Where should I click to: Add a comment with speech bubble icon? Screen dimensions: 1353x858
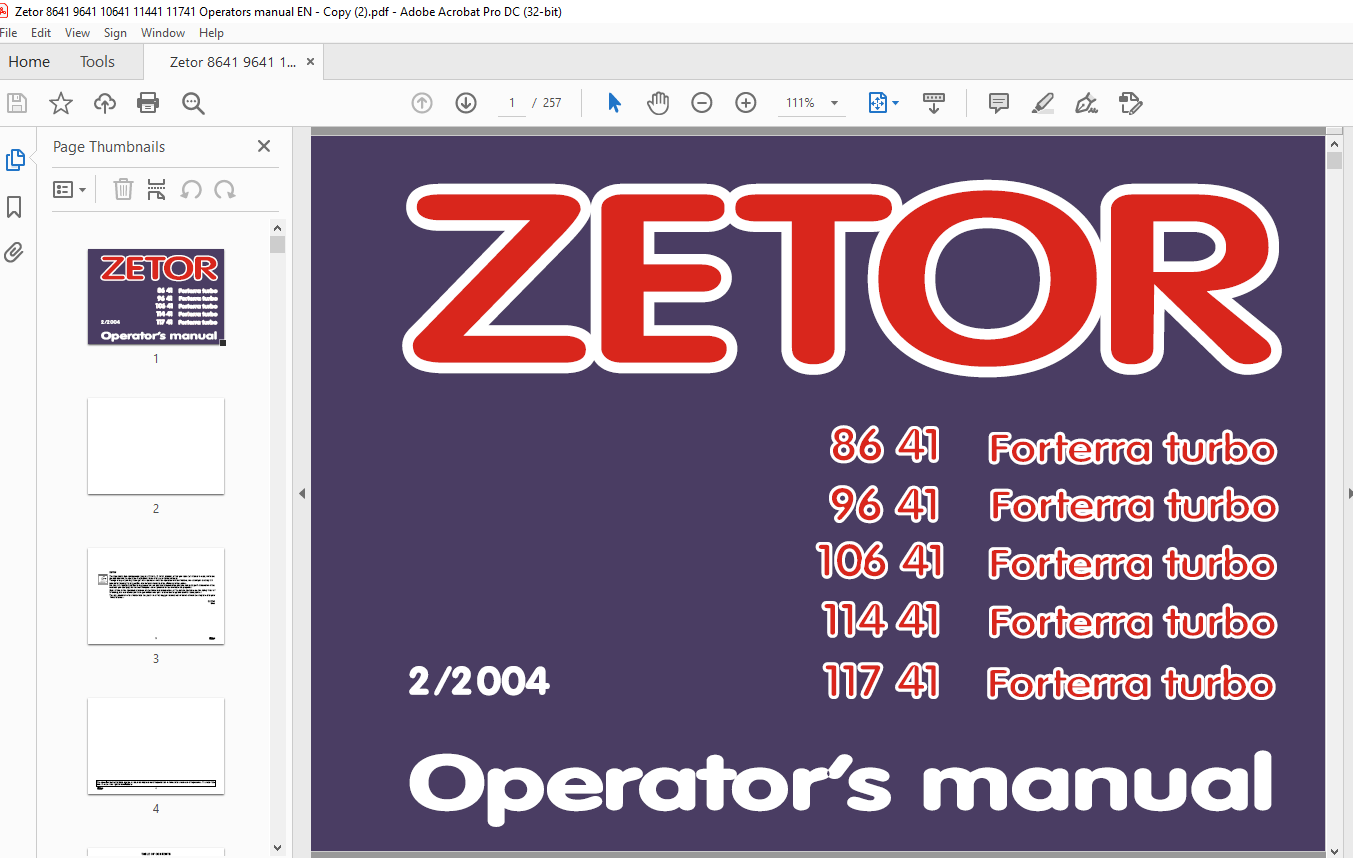(x=998, y=103)
